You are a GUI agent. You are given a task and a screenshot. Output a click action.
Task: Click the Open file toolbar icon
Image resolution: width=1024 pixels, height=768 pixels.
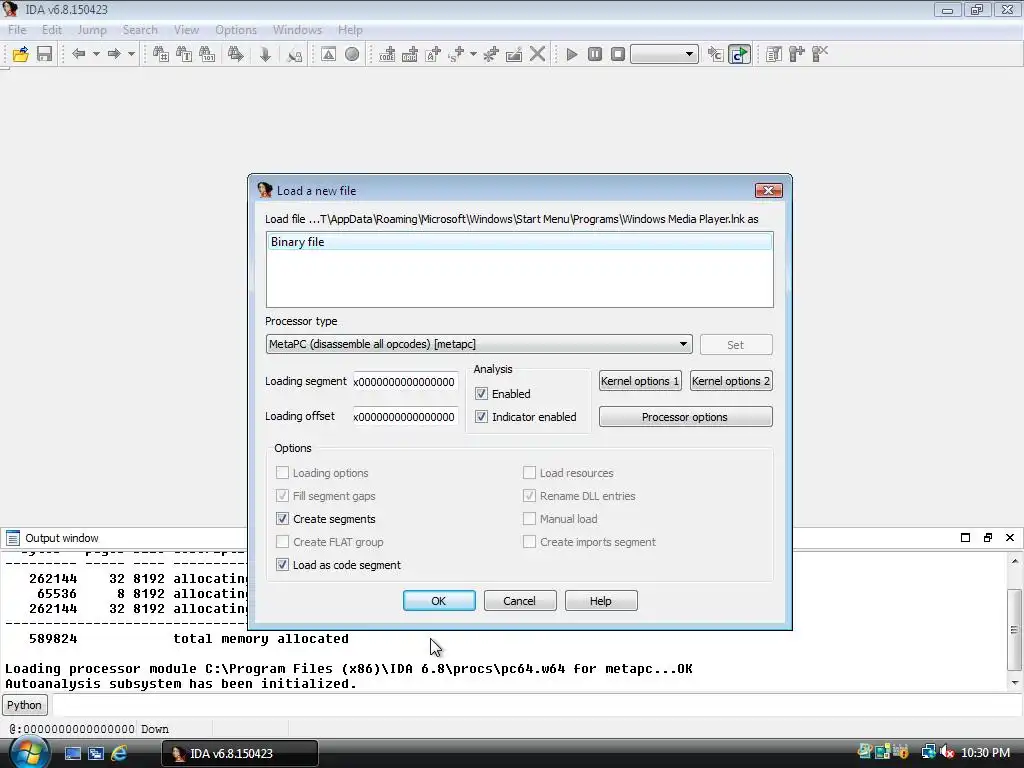(20, 54)
